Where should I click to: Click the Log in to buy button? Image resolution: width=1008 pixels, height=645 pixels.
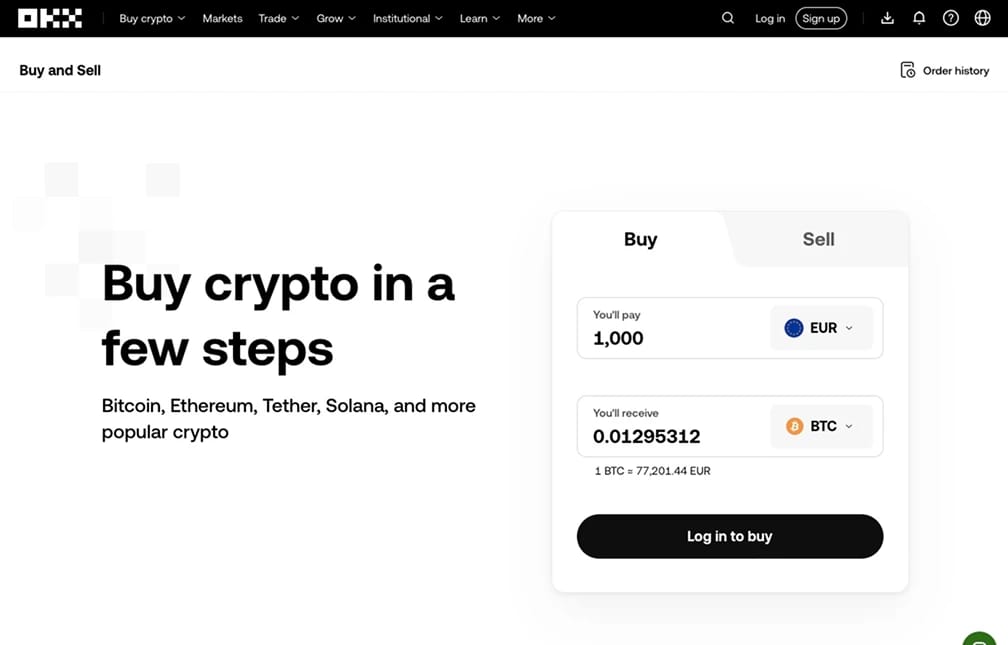[730, 536]
